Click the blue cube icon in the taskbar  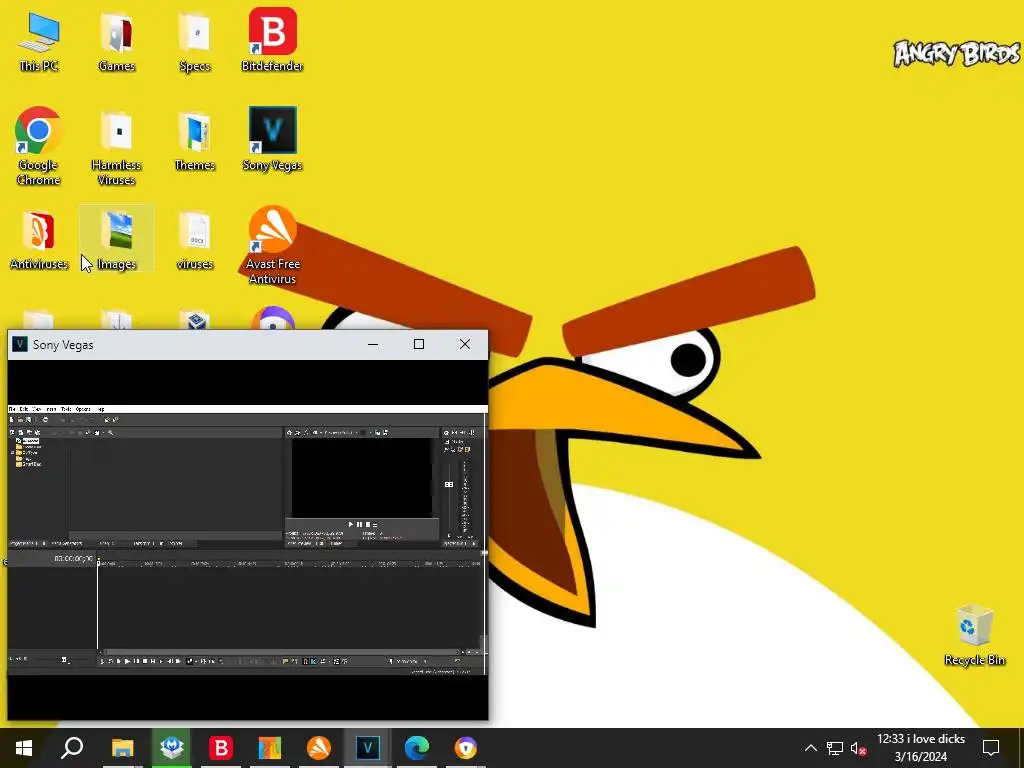pyautogui.click(x=172, y=748)
